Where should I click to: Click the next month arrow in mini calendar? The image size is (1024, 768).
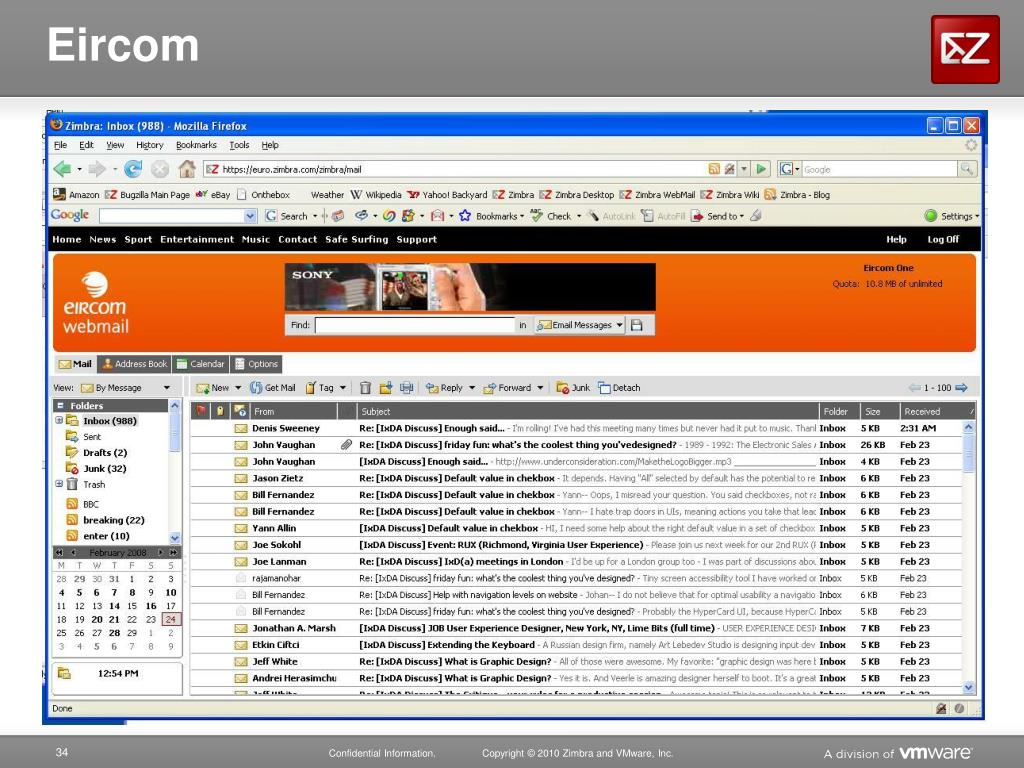pos(161,552)
